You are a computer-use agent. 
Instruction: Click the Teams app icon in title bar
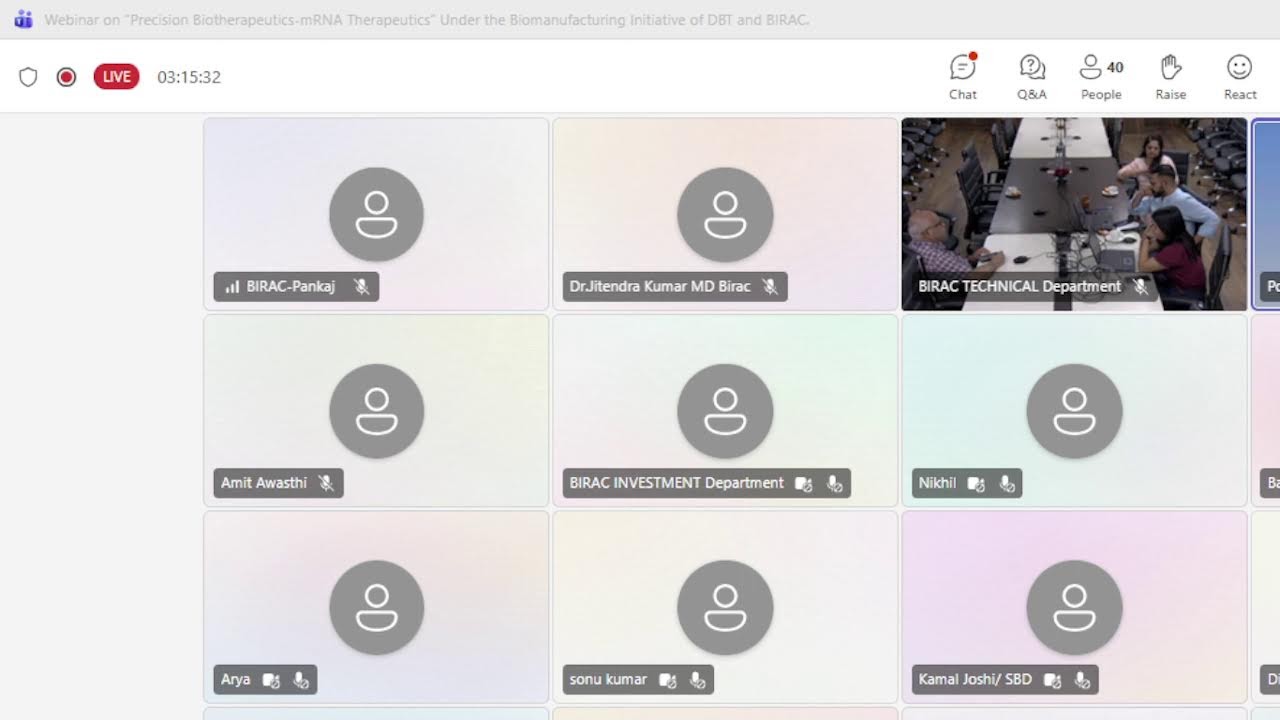[23, 19]
